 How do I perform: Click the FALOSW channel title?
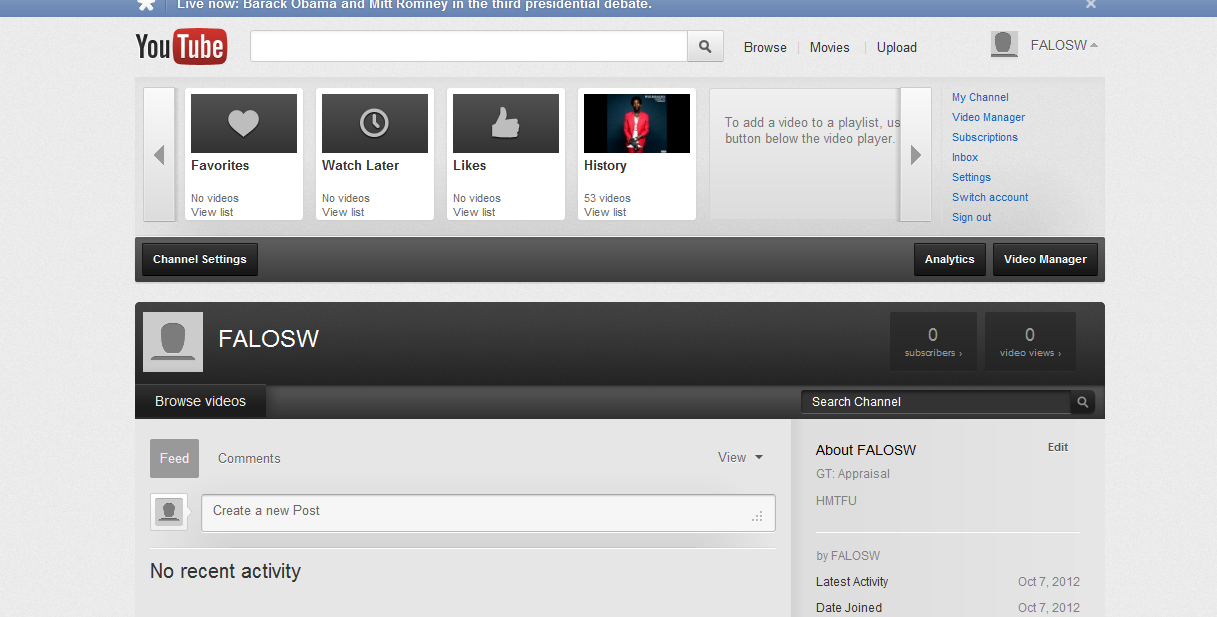tap(268, 339)
